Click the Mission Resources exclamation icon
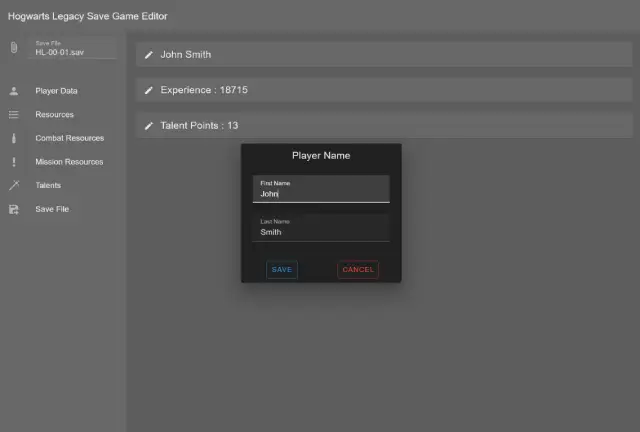Viewport: 640px width, 432px height. coord(14,162)
